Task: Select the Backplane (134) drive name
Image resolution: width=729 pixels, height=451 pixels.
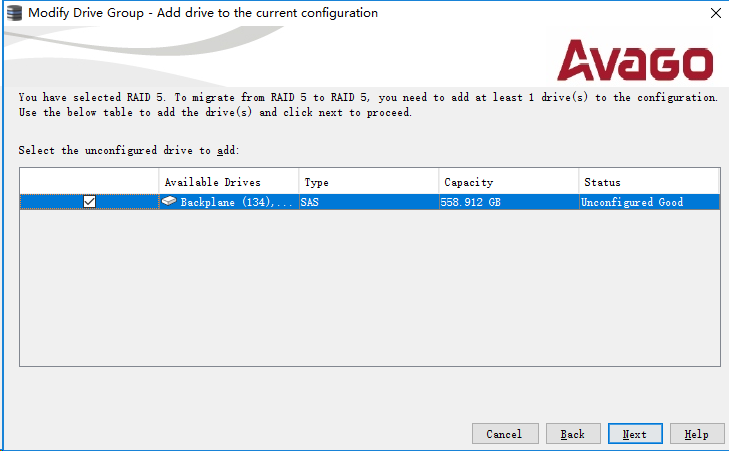Action: [236, 202]
